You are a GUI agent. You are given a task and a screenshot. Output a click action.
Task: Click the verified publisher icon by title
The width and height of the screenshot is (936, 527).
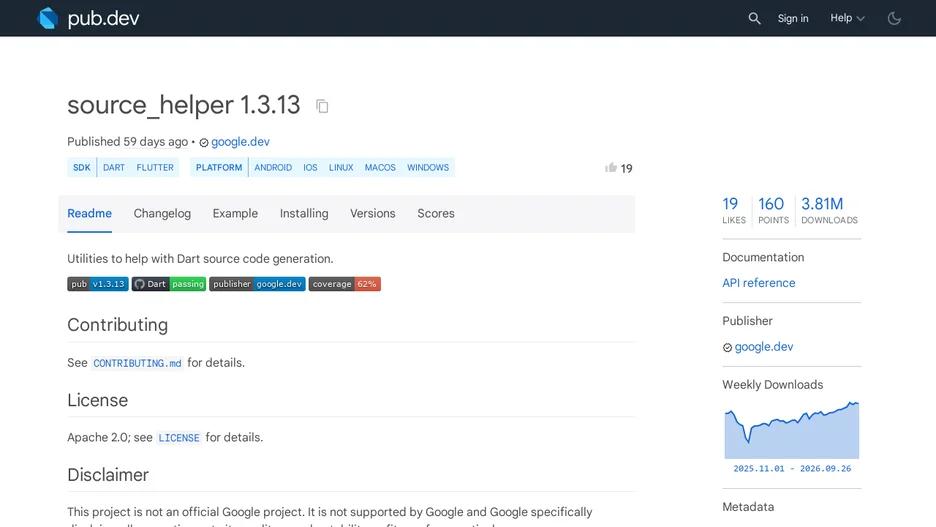tap(204, 143)
